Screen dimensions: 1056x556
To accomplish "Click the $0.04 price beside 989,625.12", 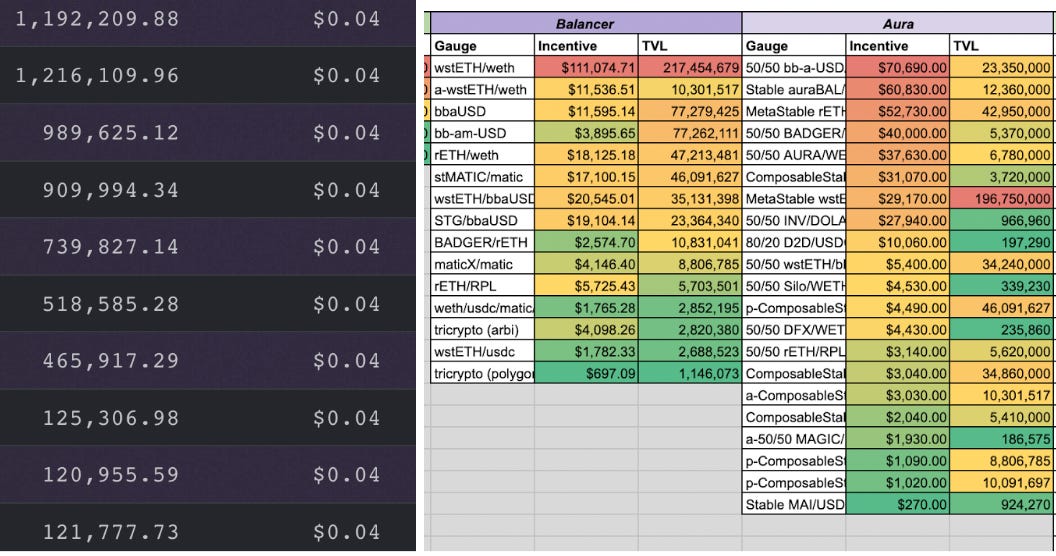I will pos(346,133).
